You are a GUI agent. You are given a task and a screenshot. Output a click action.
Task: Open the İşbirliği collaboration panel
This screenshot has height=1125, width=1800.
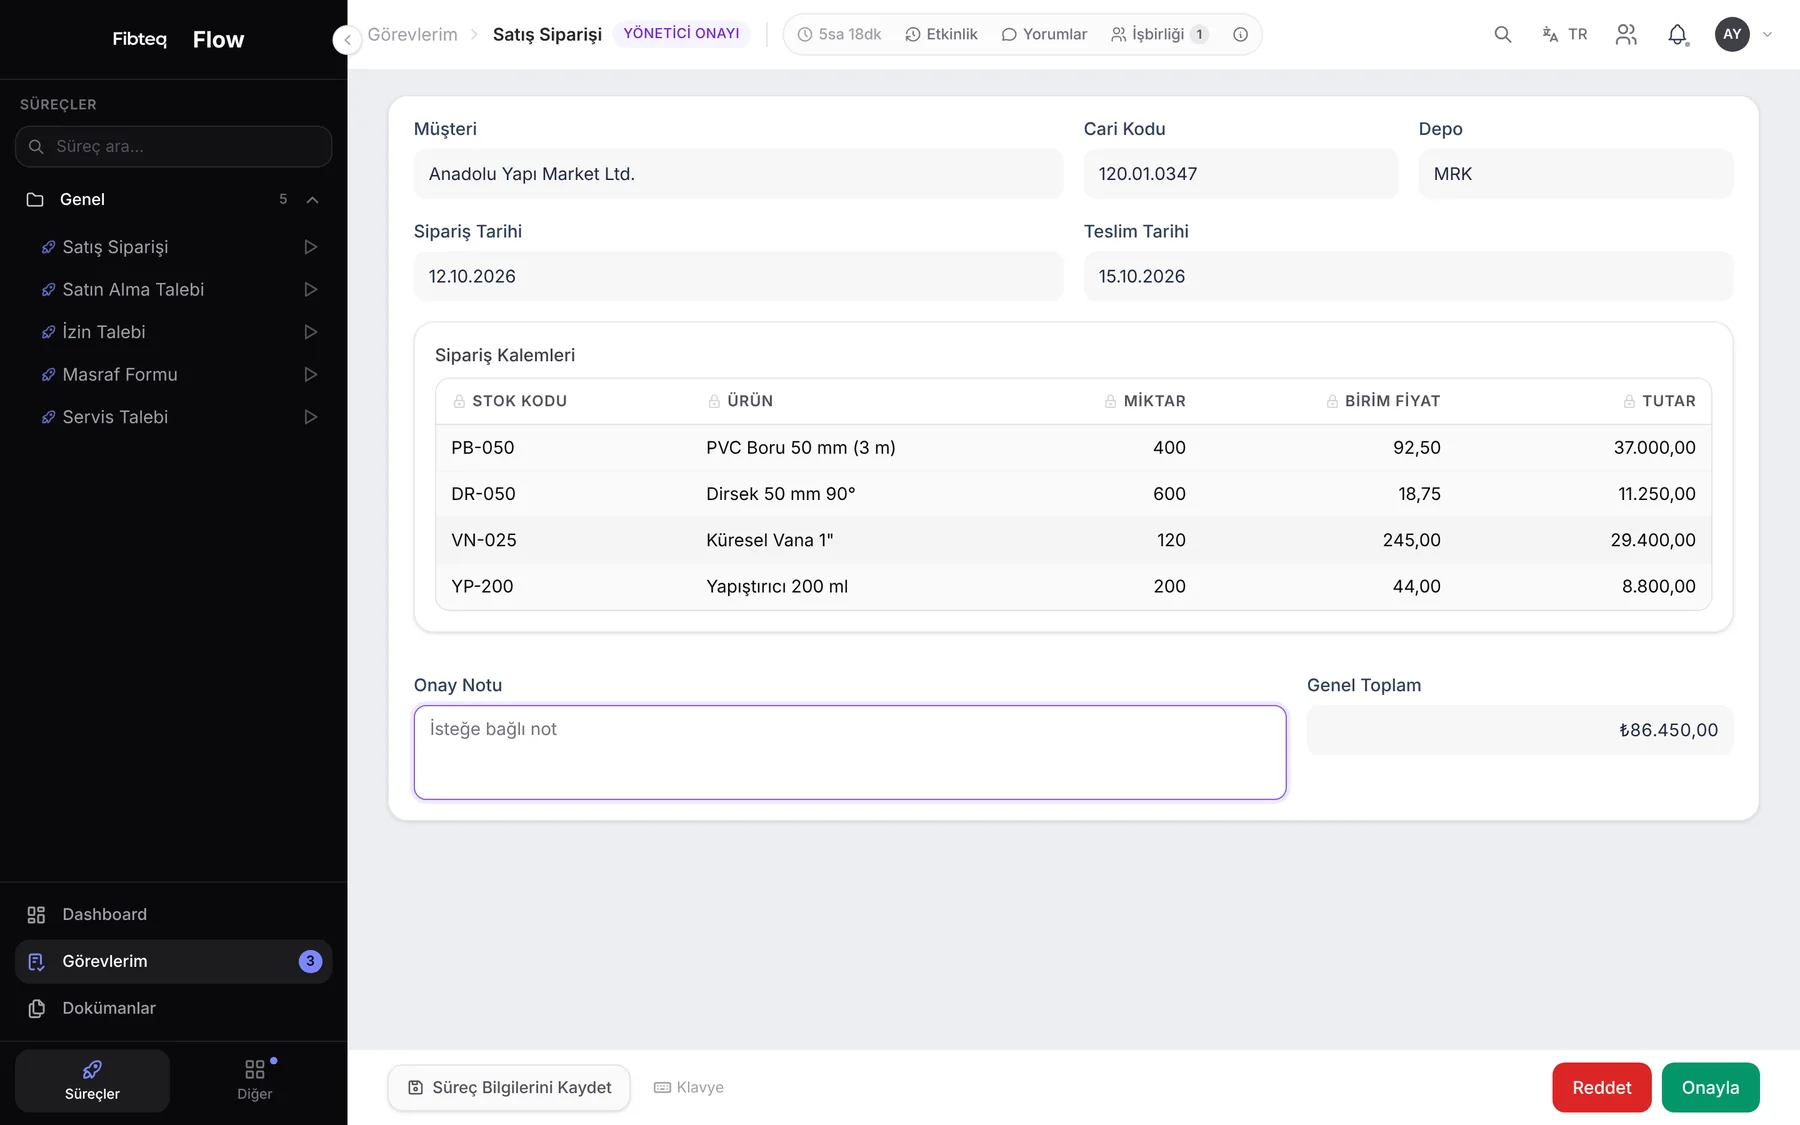pos(1160,34)
